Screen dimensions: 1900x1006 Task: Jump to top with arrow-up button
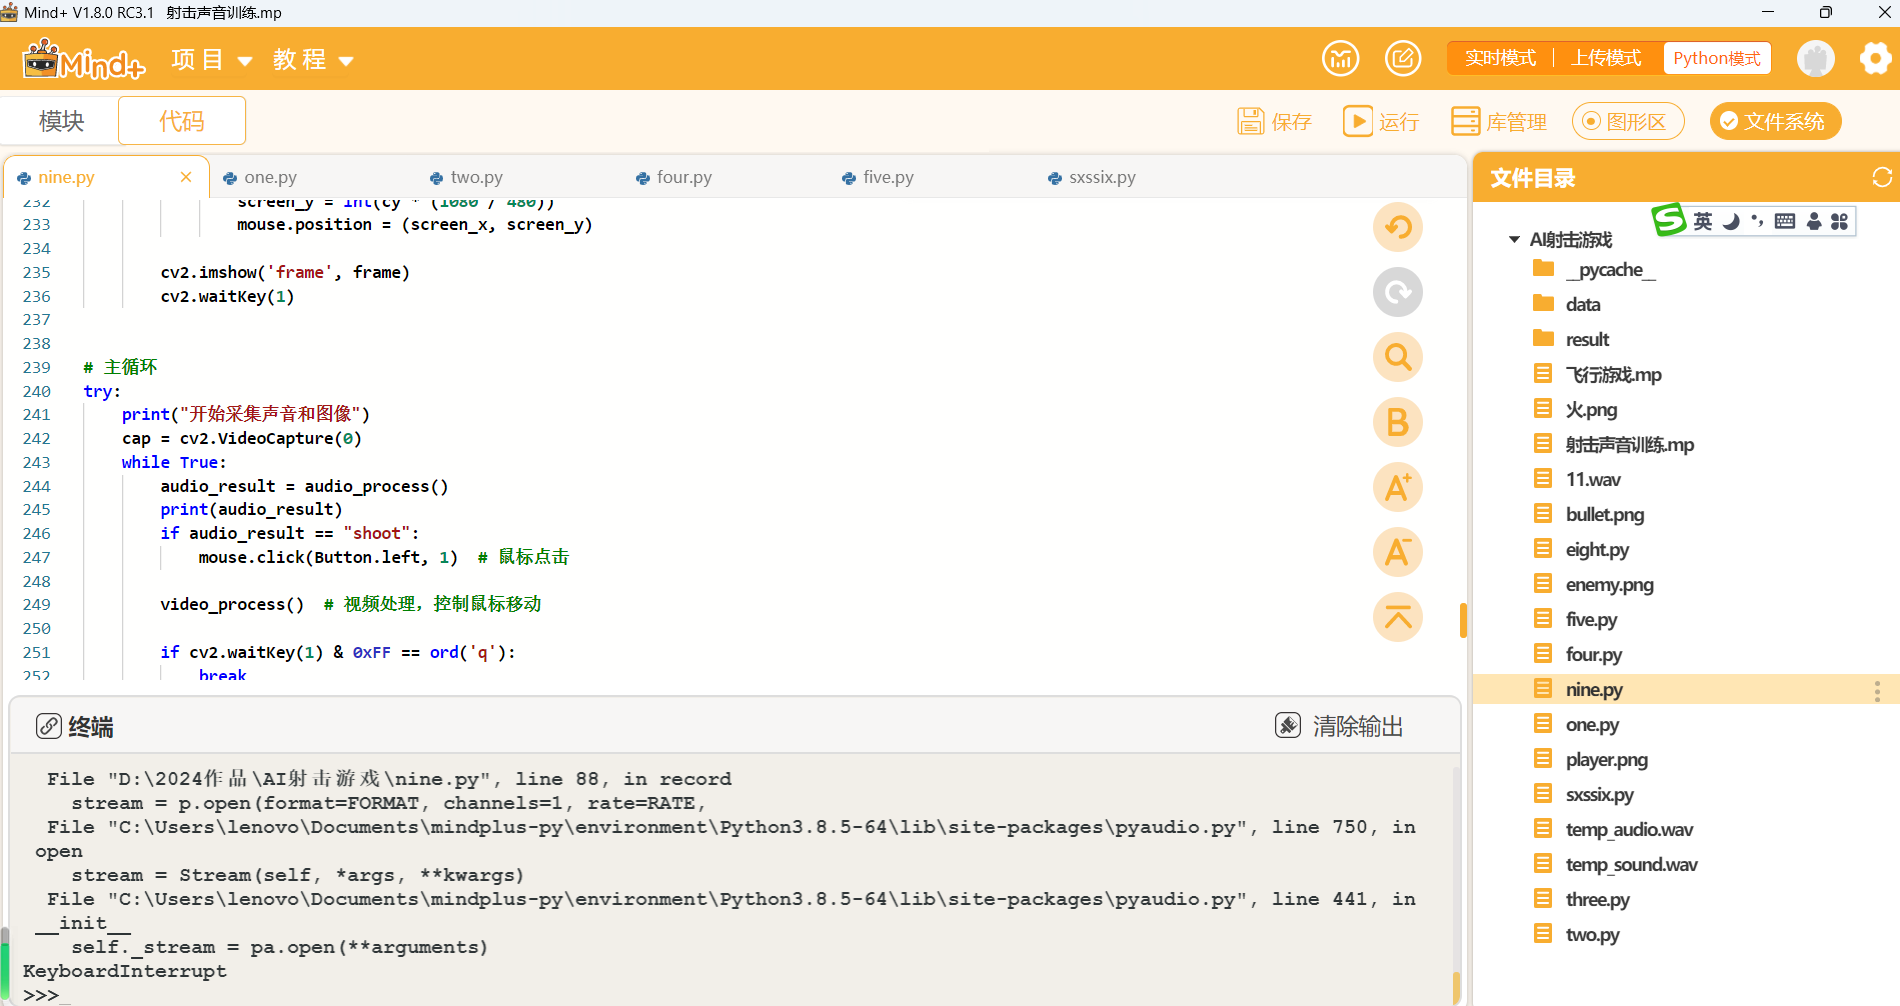(x=1397, y=617)
